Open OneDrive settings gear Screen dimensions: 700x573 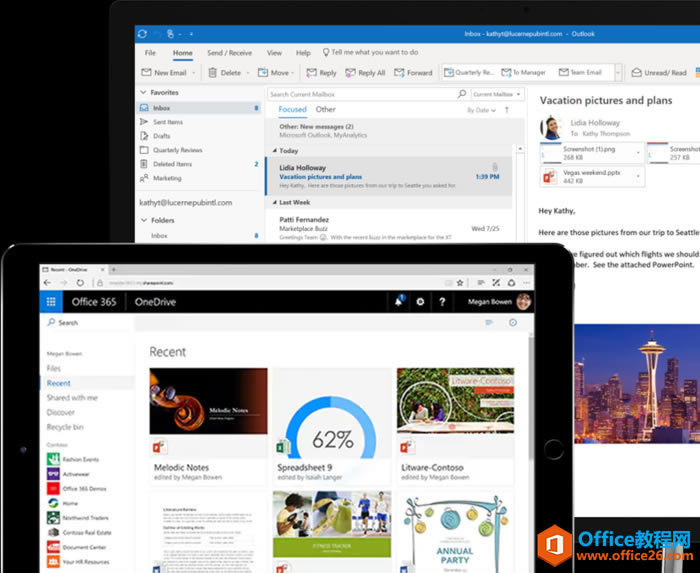click(x=420, y=302)
